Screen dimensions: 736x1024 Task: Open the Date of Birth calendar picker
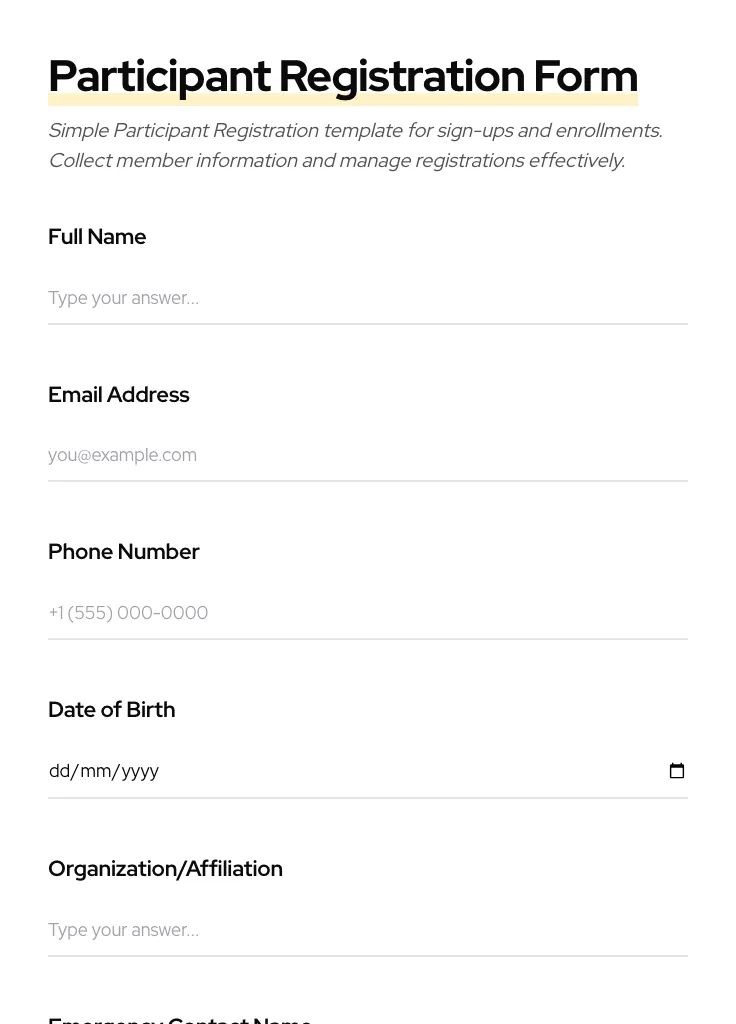pyautogui.click(x=677, y=771)
